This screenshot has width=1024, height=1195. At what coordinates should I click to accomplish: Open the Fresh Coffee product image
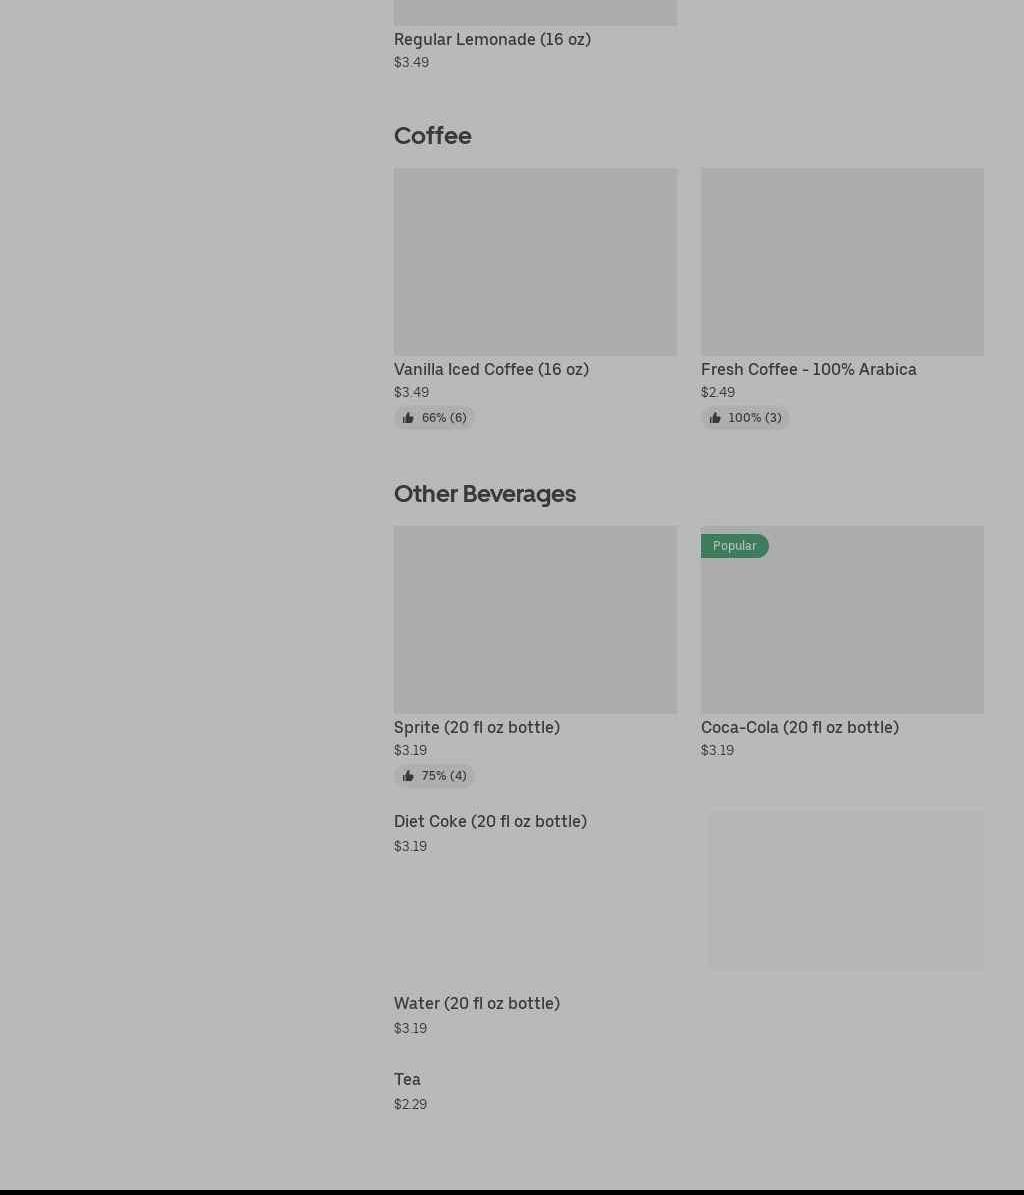tap(842, 262)
